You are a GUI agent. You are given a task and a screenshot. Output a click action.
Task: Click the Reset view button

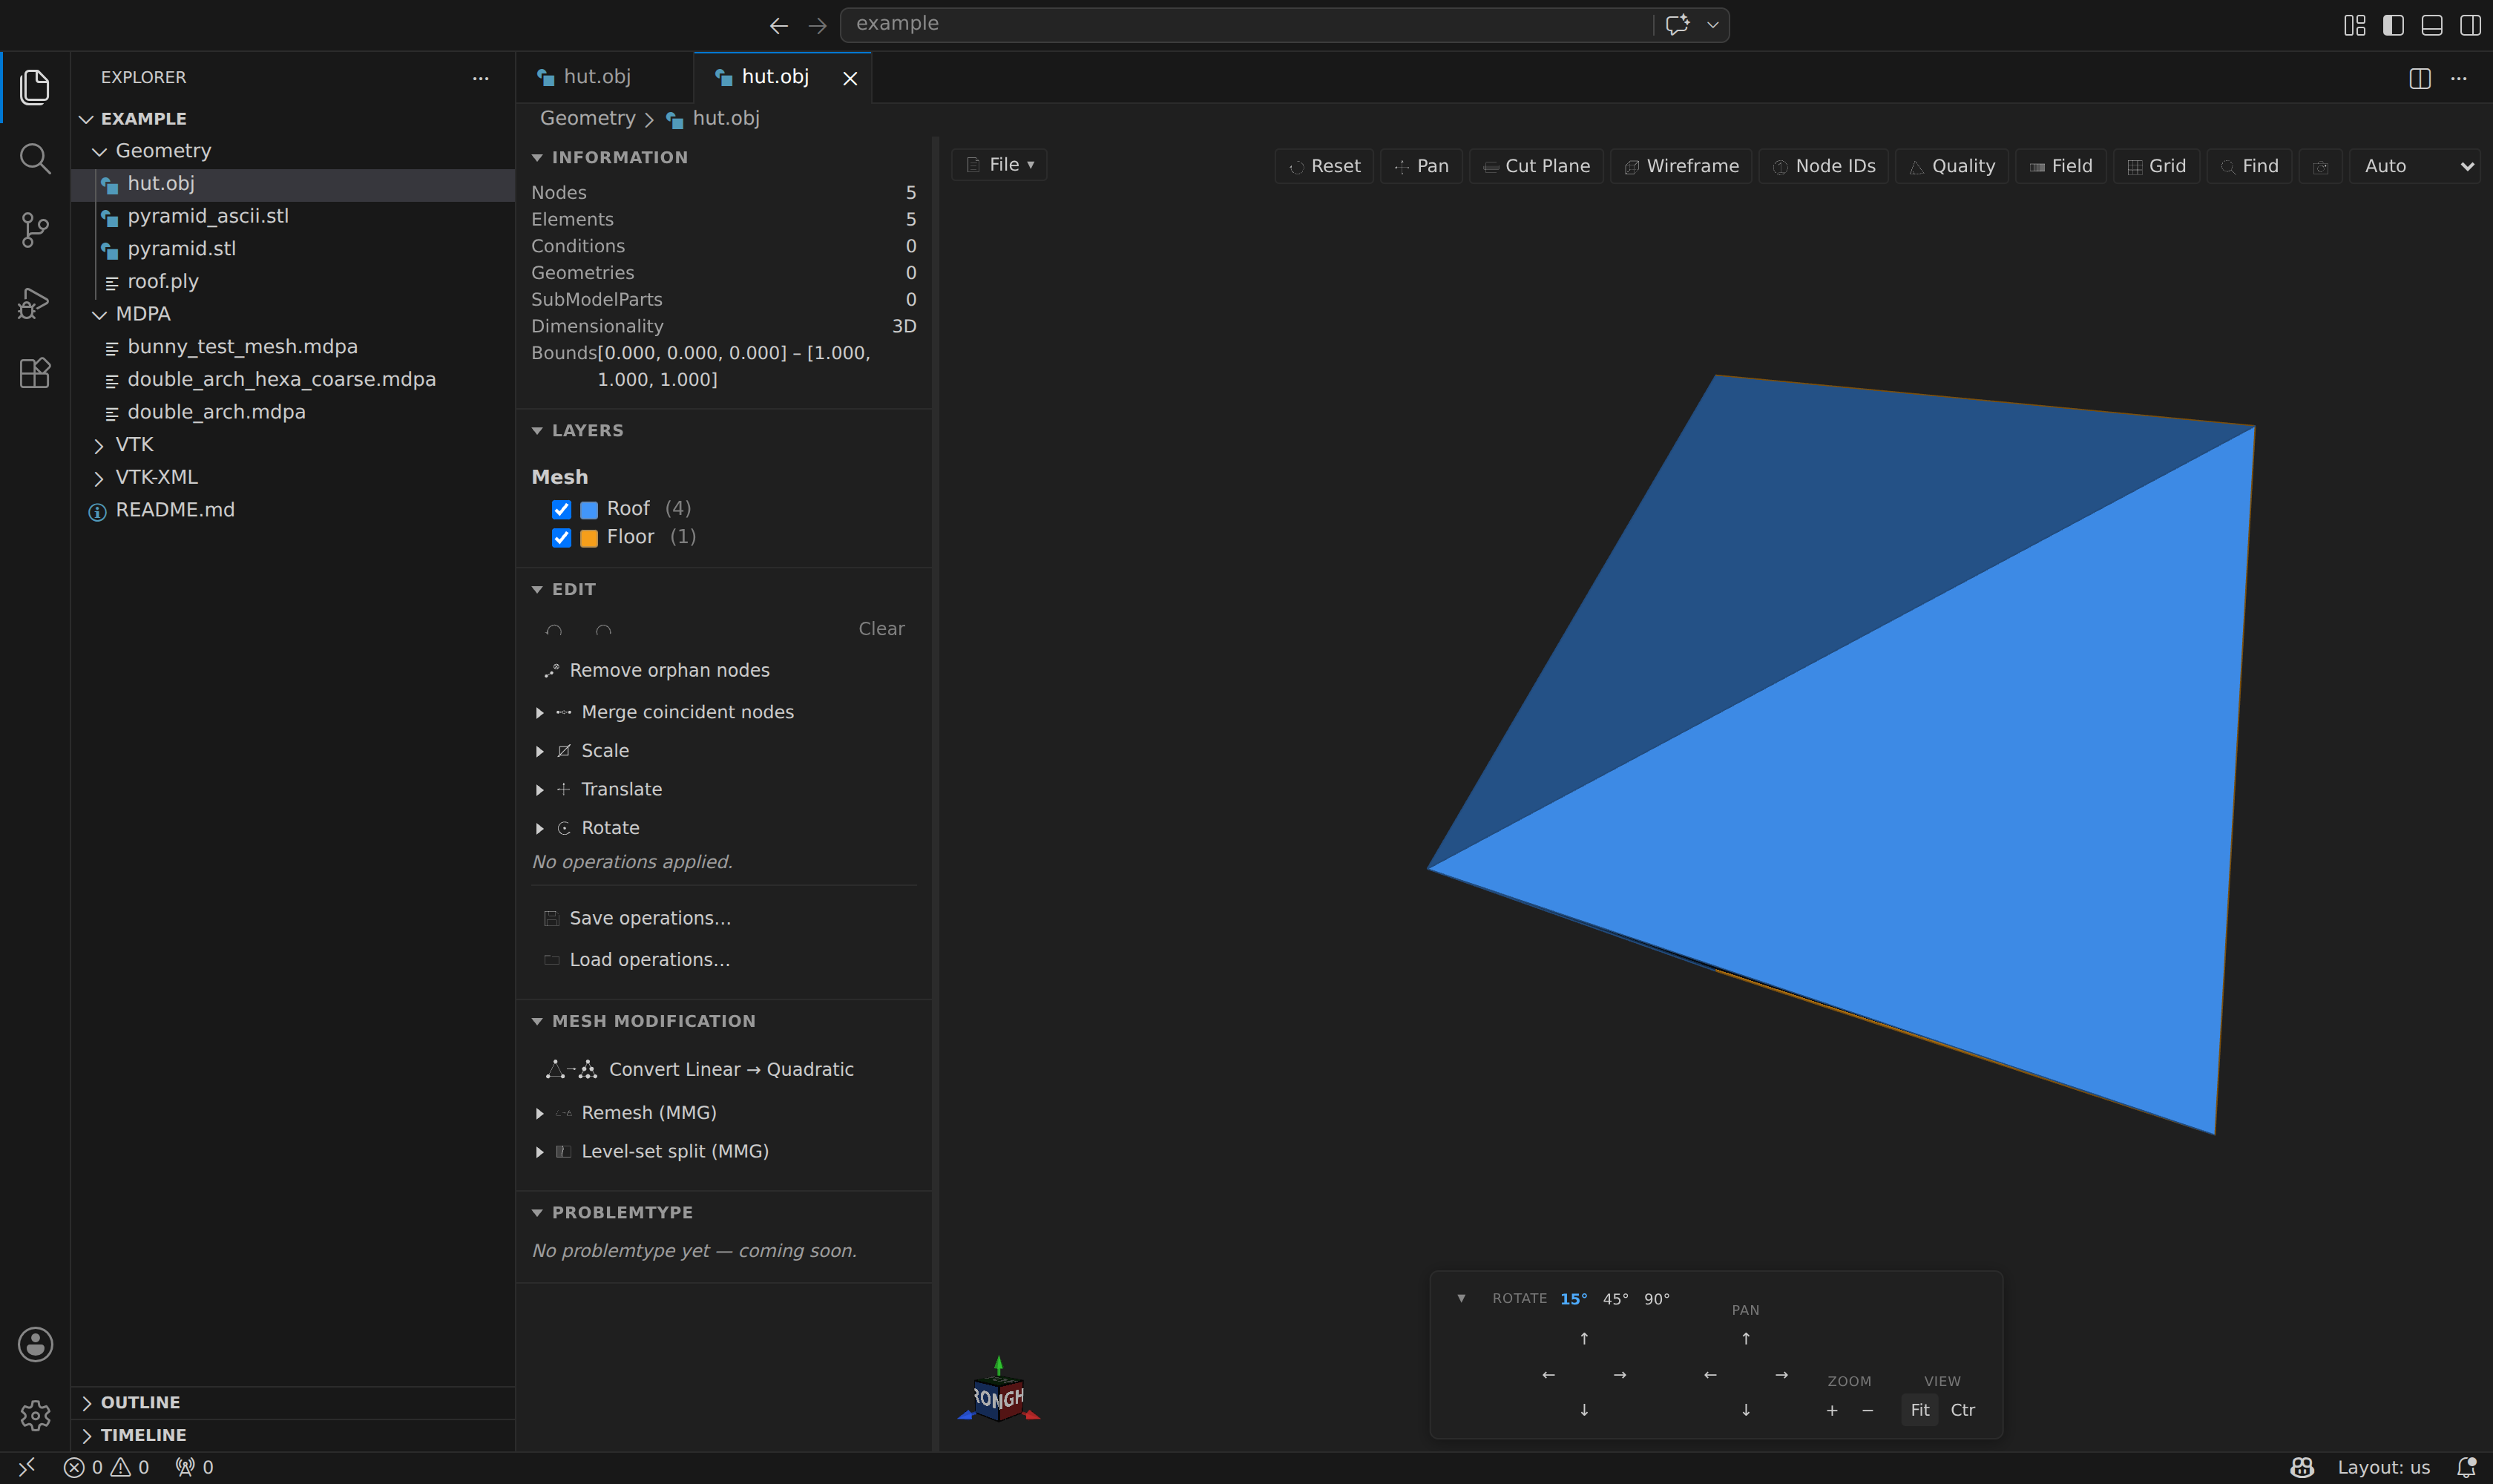tap(1324, 166)
